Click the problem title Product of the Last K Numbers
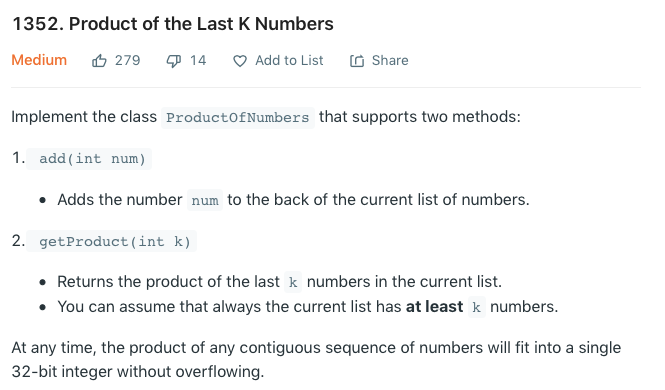Screen dimensions: 665x390 click(x=173, y=24)
